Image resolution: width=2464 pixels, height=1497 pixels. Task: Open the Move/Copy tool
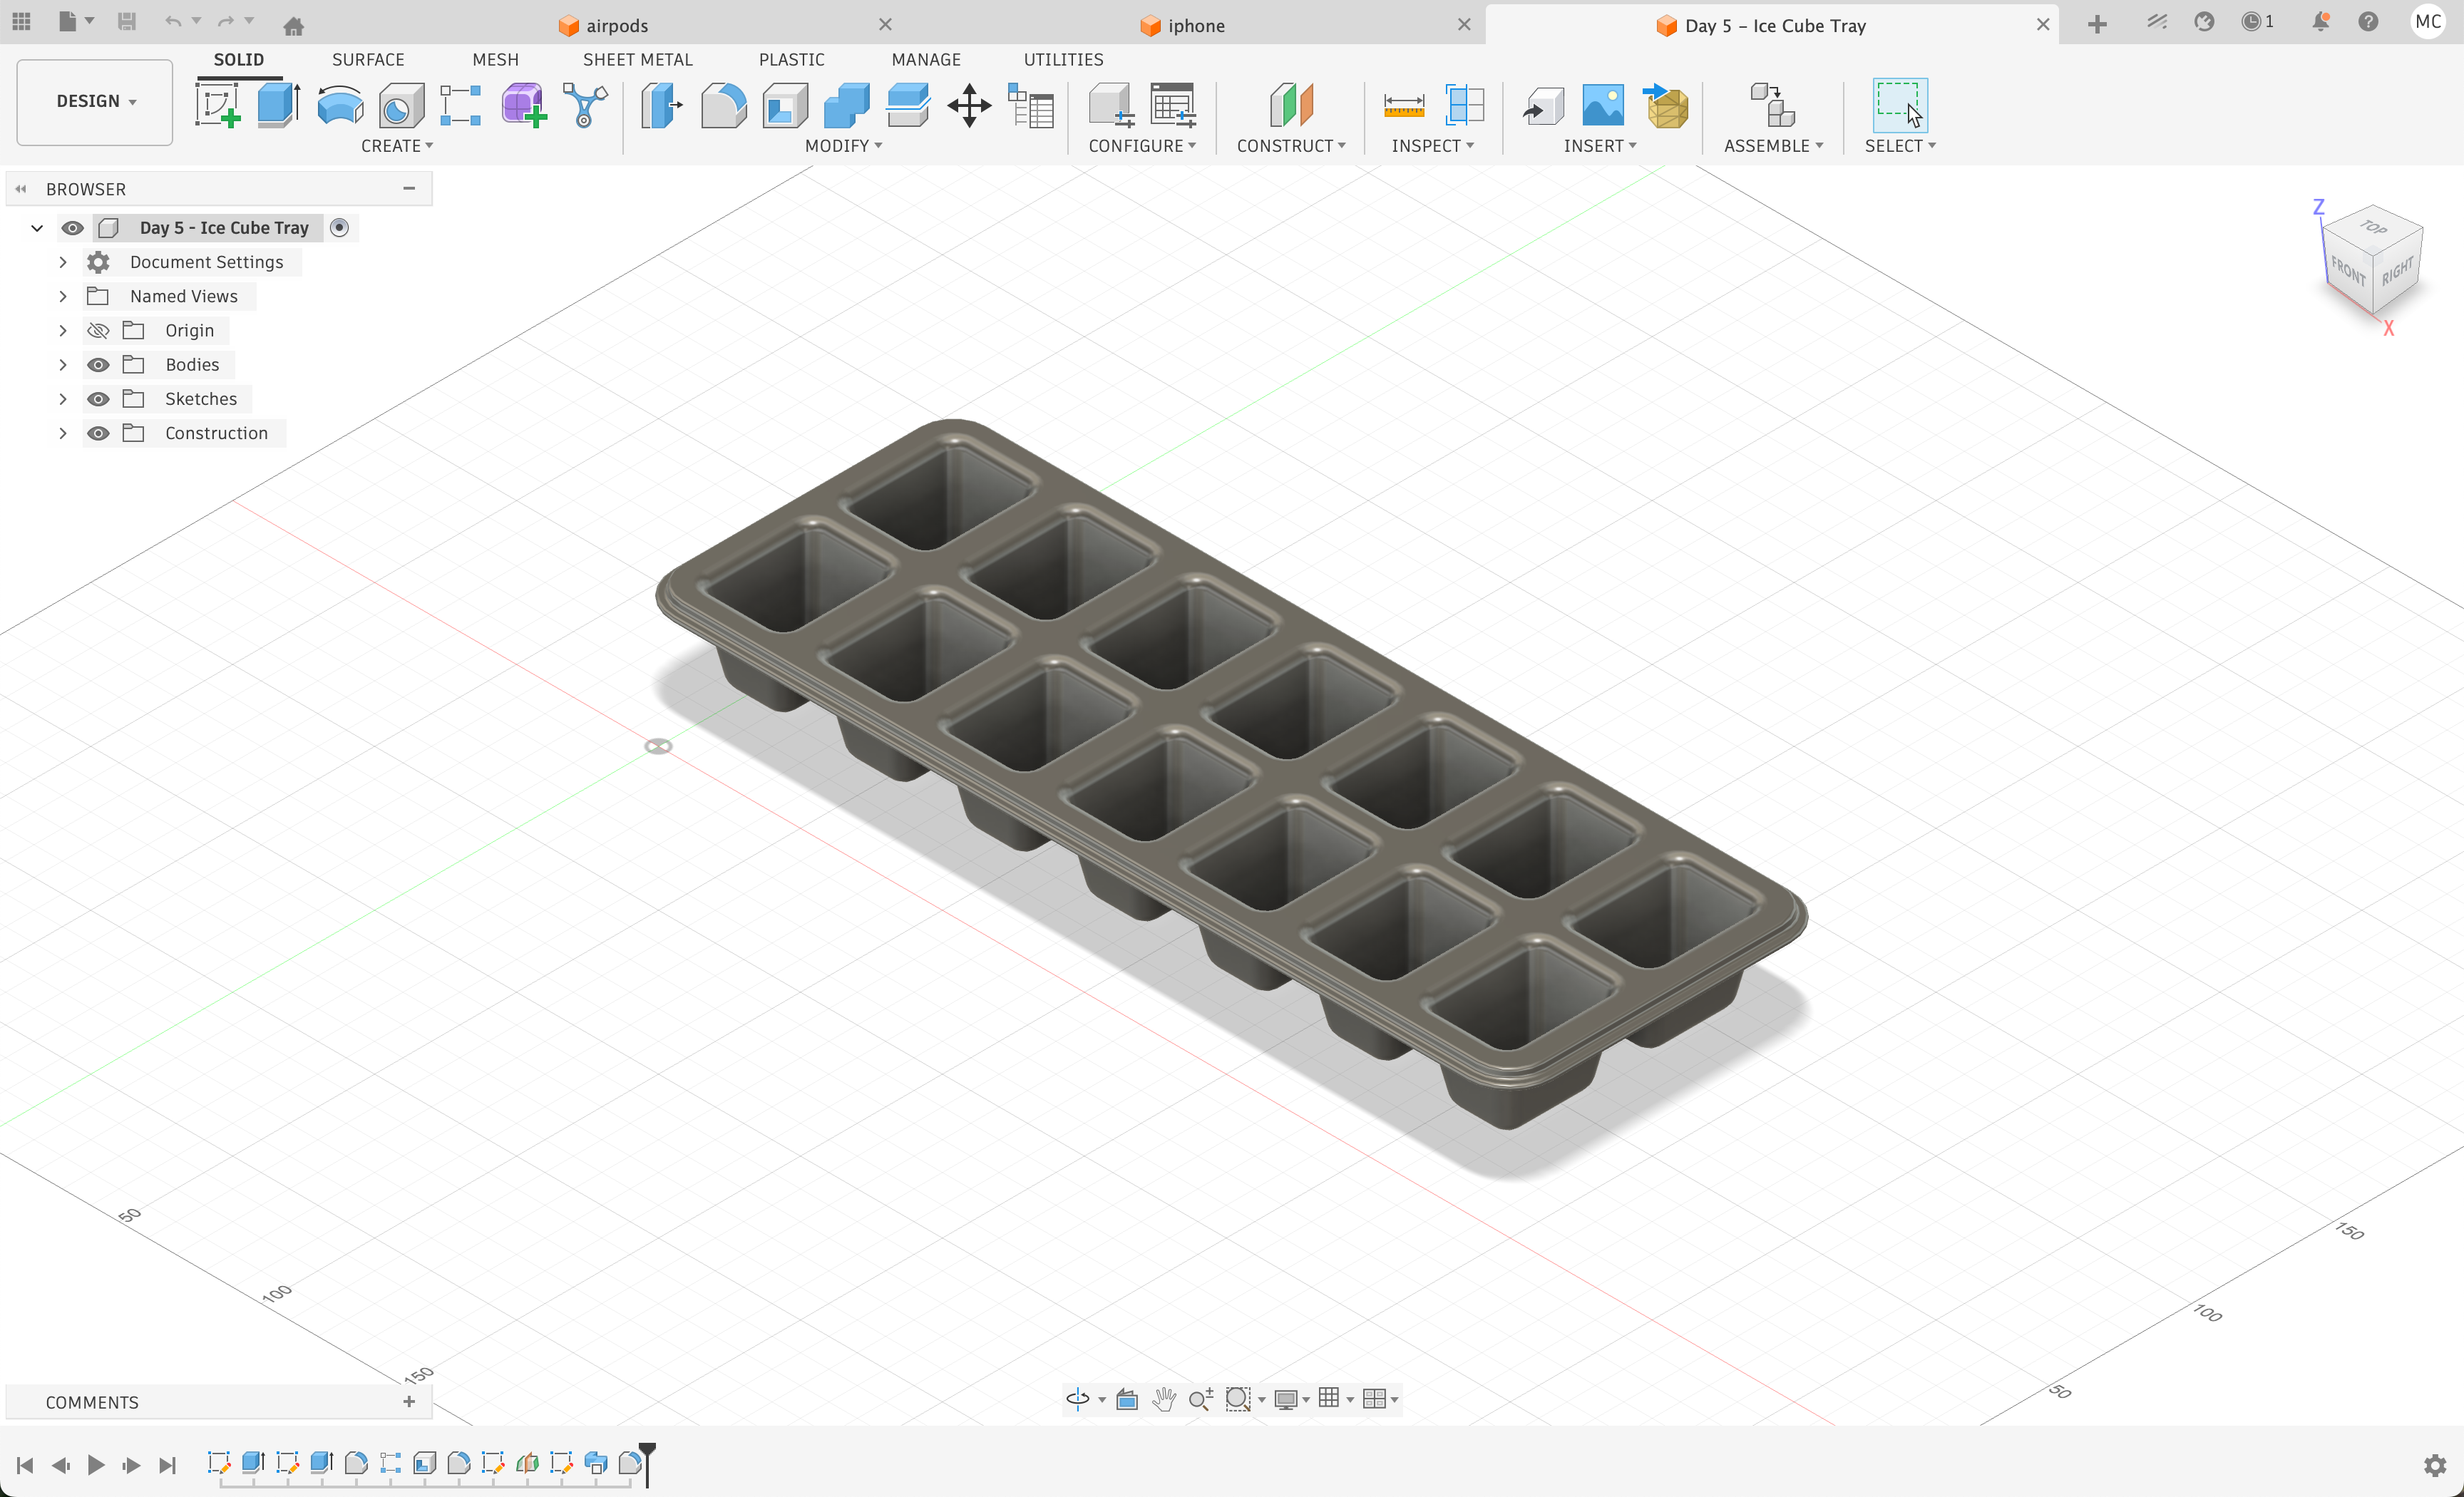pos(969,105)
